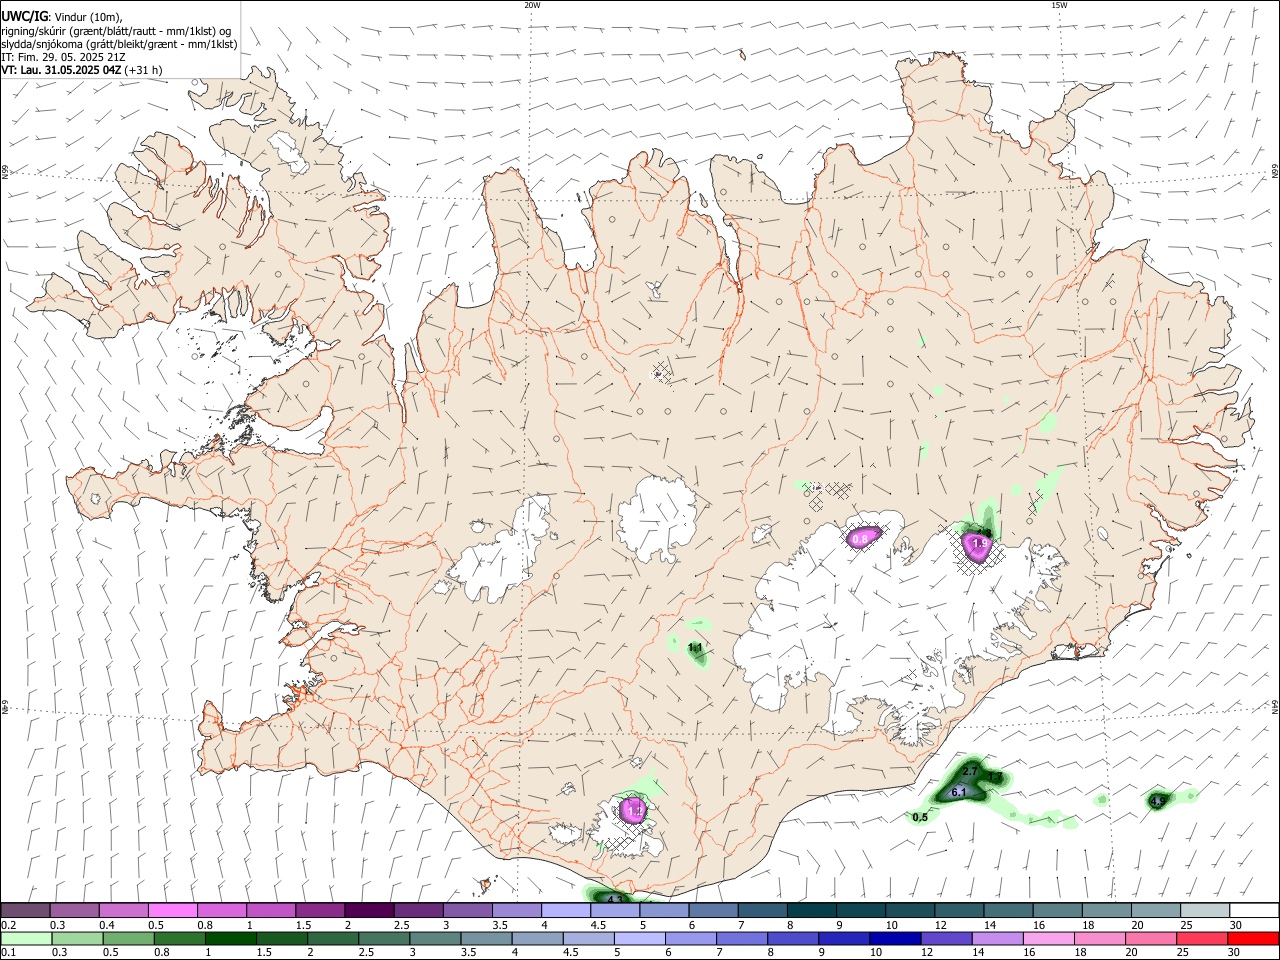The image size is (1280, 960).
Task: Click the 0.8 snowfall value on the glacier
Action: (861, 538)
